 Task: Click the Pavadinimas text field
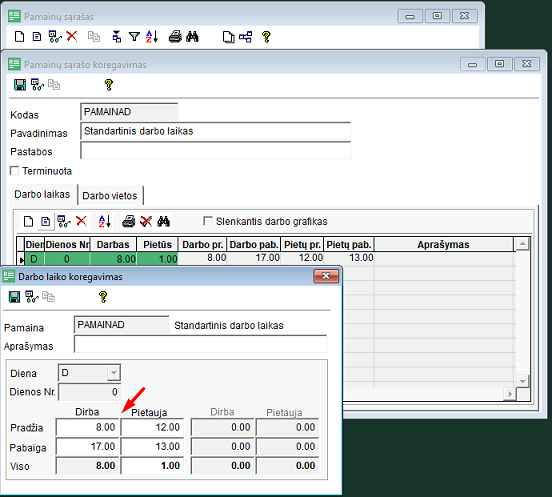(215, 131)
